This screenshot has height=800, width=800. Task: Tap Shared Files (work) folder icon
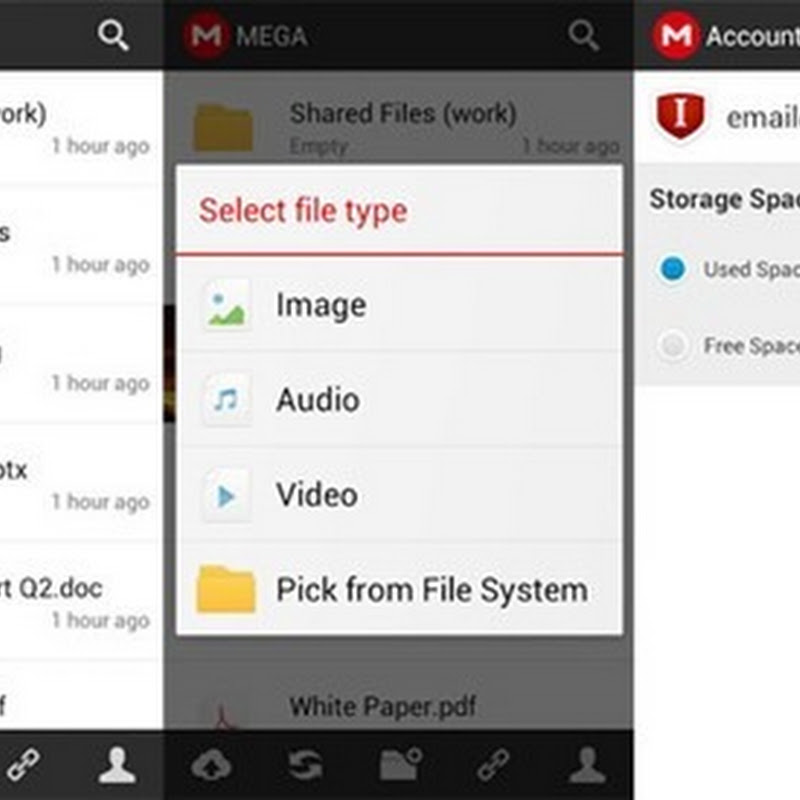[x=223, y=128]
